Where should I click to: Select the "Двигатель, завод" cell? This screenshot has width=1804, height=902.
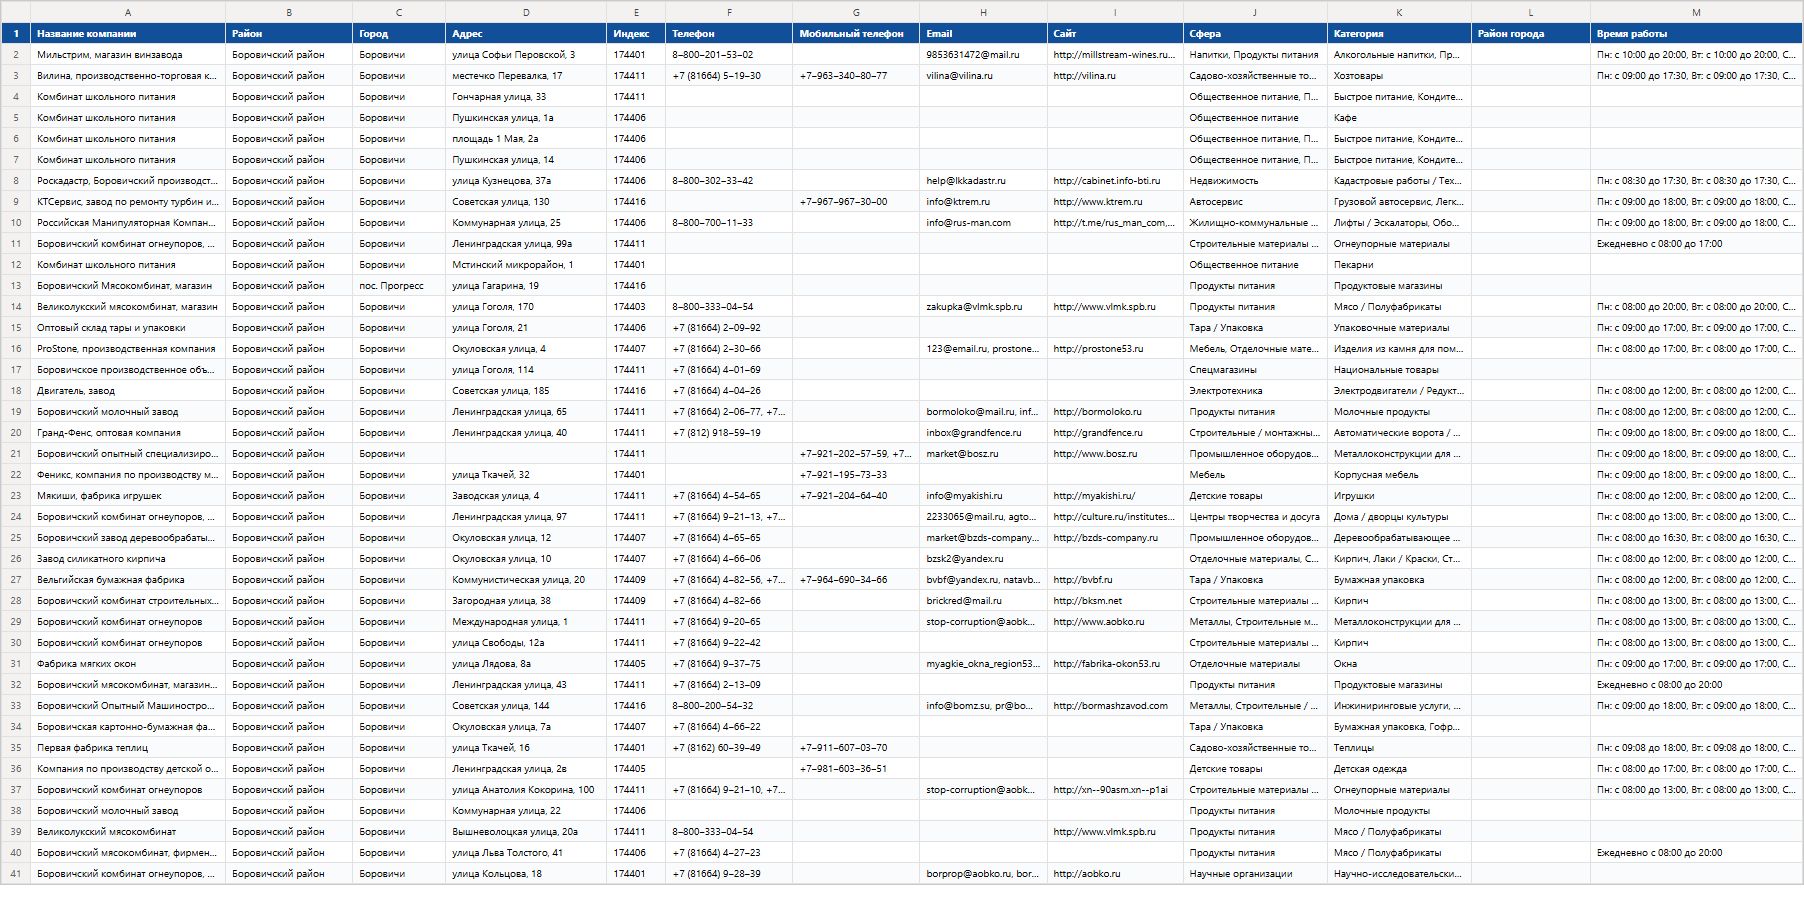tap(128, 391)
